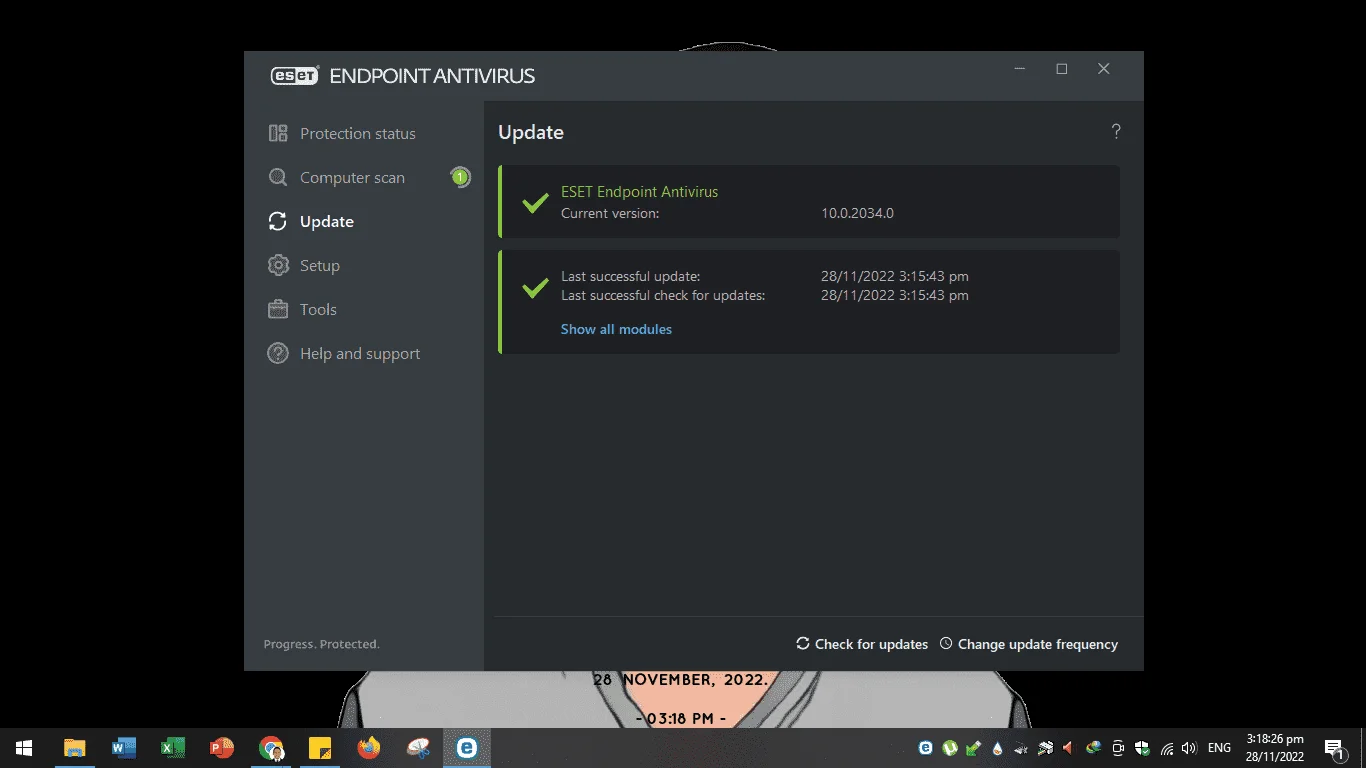The height and width of the screenshot is (768, 1366).
Task: Click the ESET taskbar button
Action: point(467,748)
